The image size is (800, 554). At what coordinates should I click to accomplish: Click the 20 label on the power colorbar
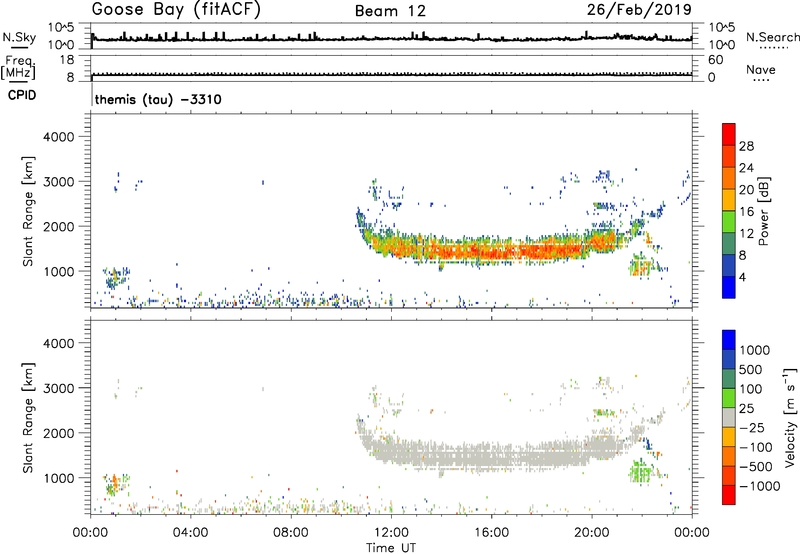746,190
